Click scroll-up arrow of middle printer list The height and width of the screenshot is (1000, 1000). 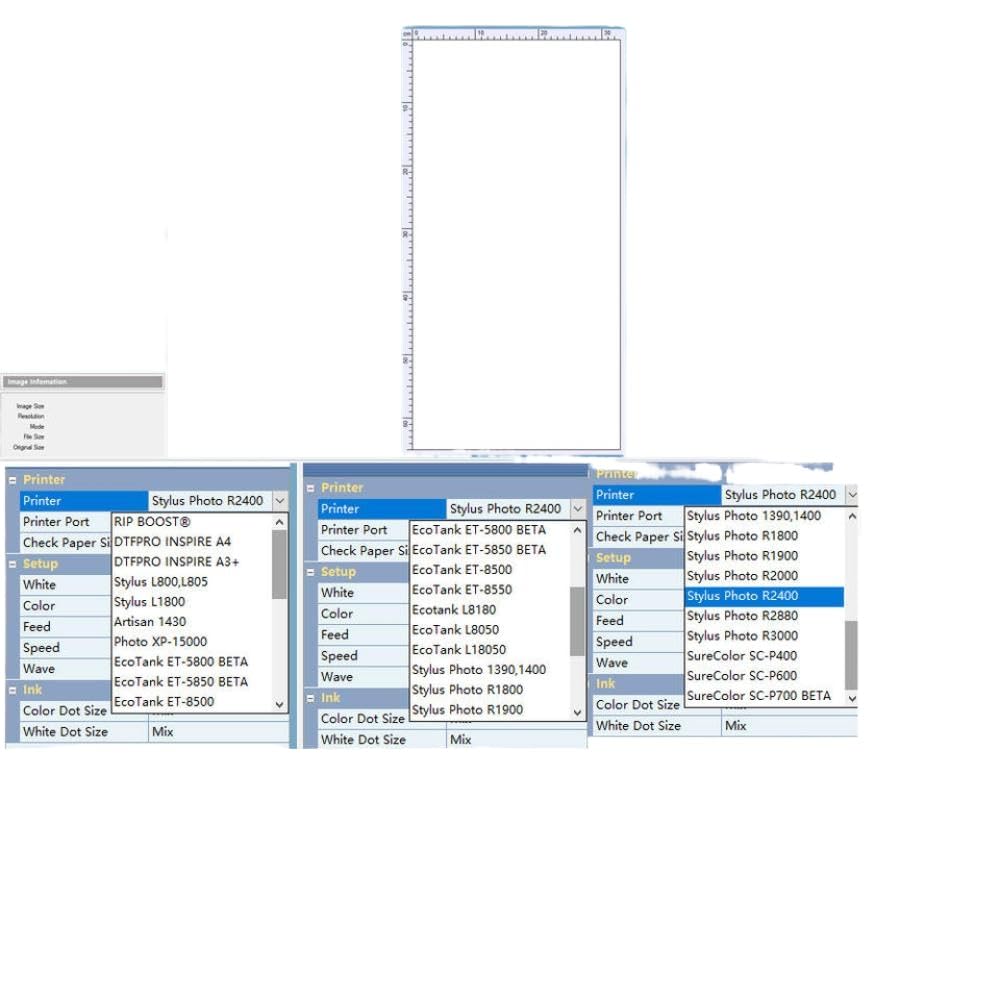pyautogui.click(x=577, y=530)
